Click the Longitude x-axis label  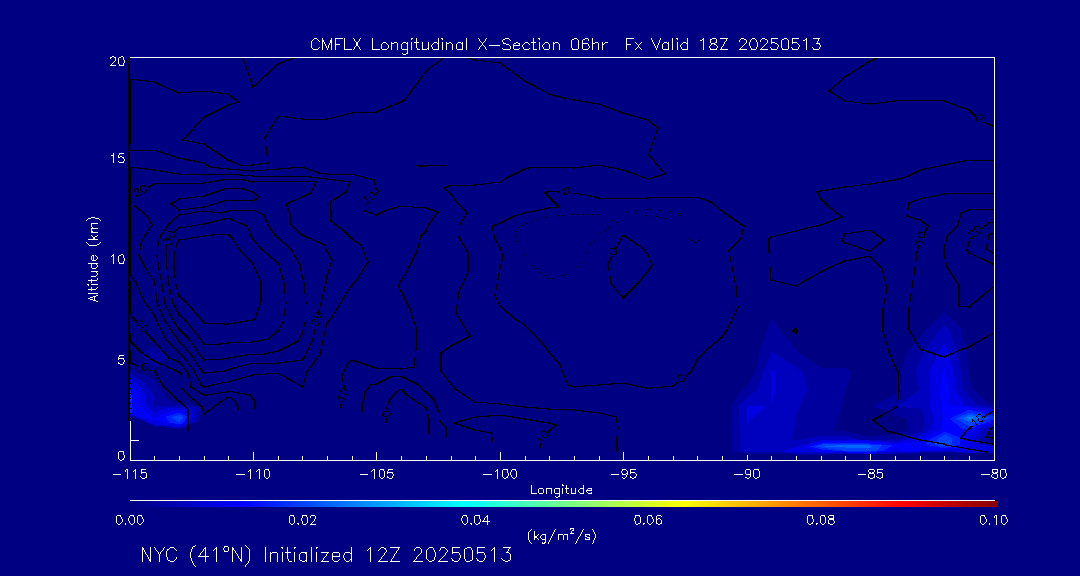click(561, 490)
